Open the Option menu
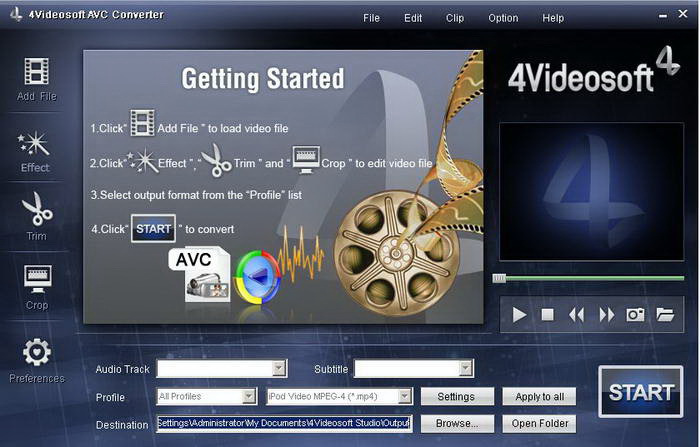The height and width of the screenshot is (447, 700). 503,18
